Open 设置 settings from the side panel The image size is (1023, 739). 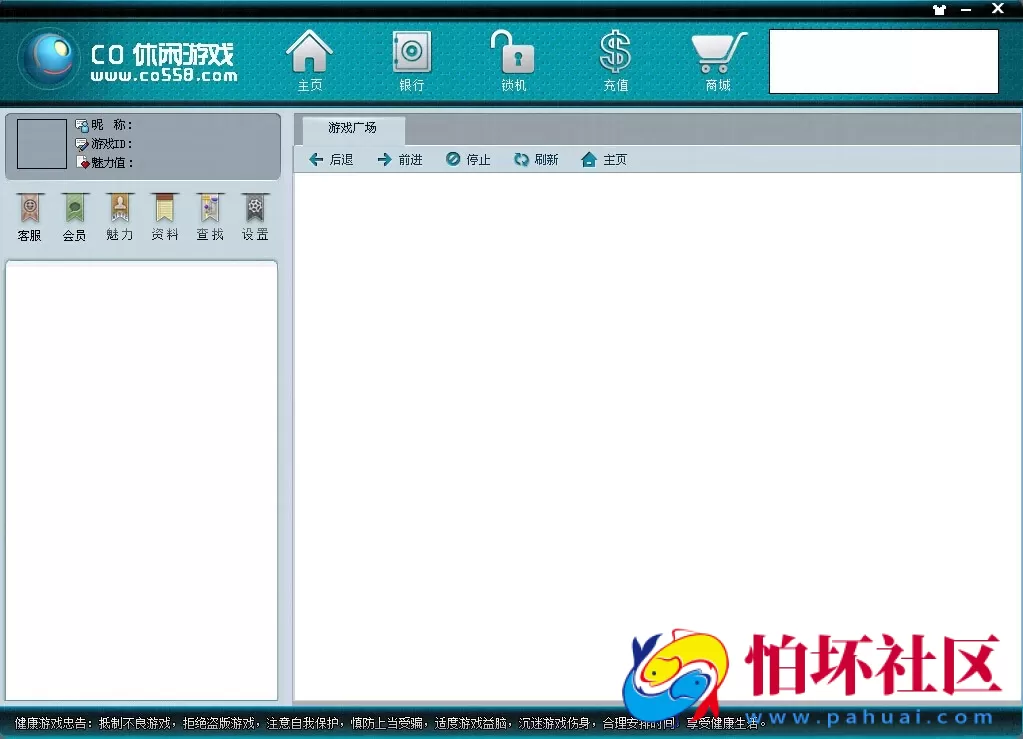254,216
